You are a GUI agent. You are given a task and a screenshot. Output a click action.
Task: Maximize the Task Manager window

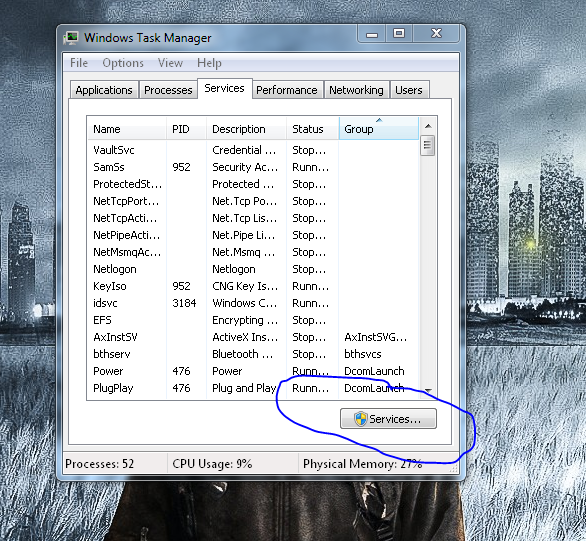399,34
